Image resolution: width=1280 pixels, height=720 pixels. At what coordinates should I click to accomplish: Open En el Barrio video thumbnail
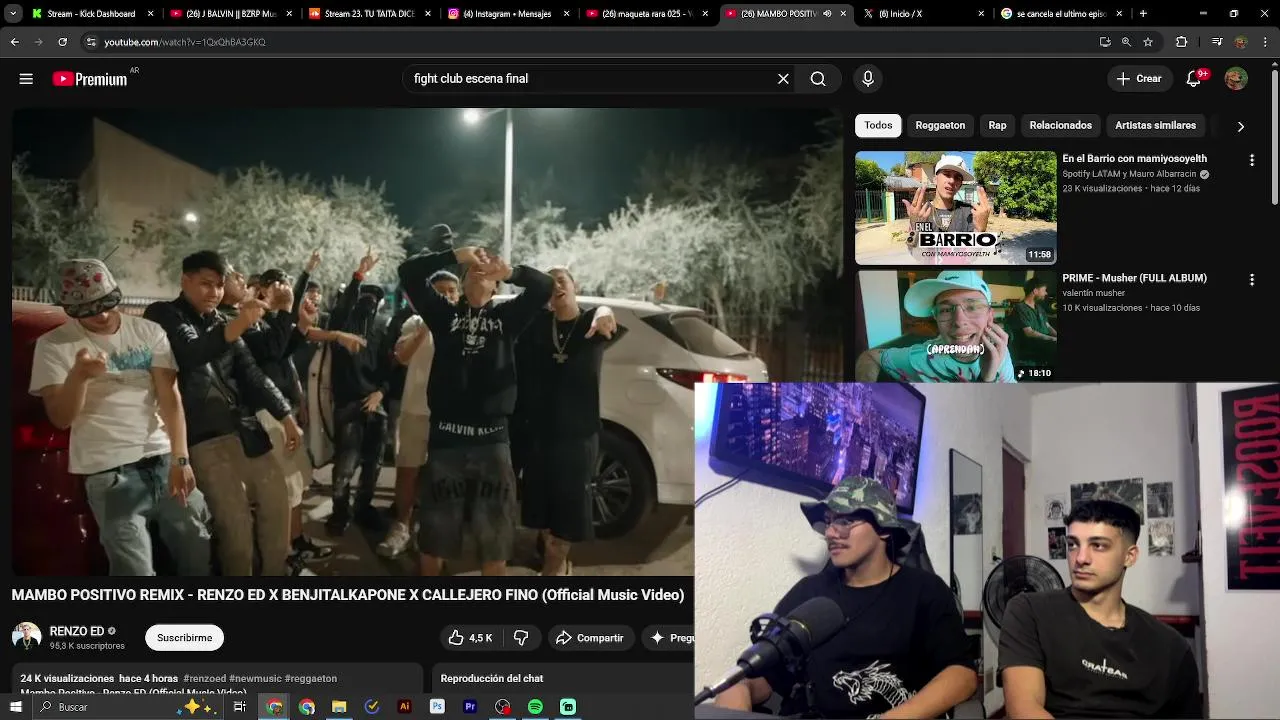pos(955,208)
